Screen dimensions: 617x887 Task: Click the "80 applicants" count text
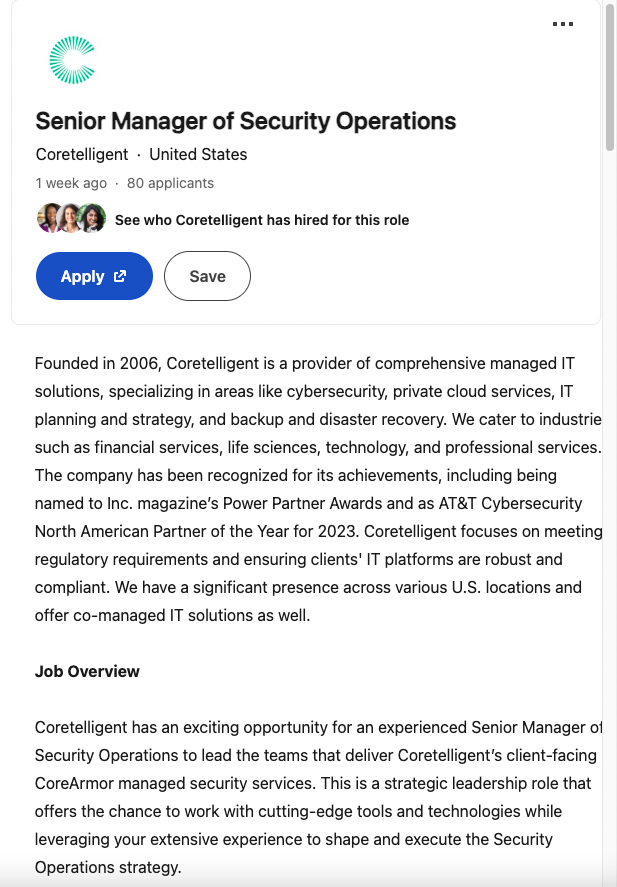pos(170,183)
